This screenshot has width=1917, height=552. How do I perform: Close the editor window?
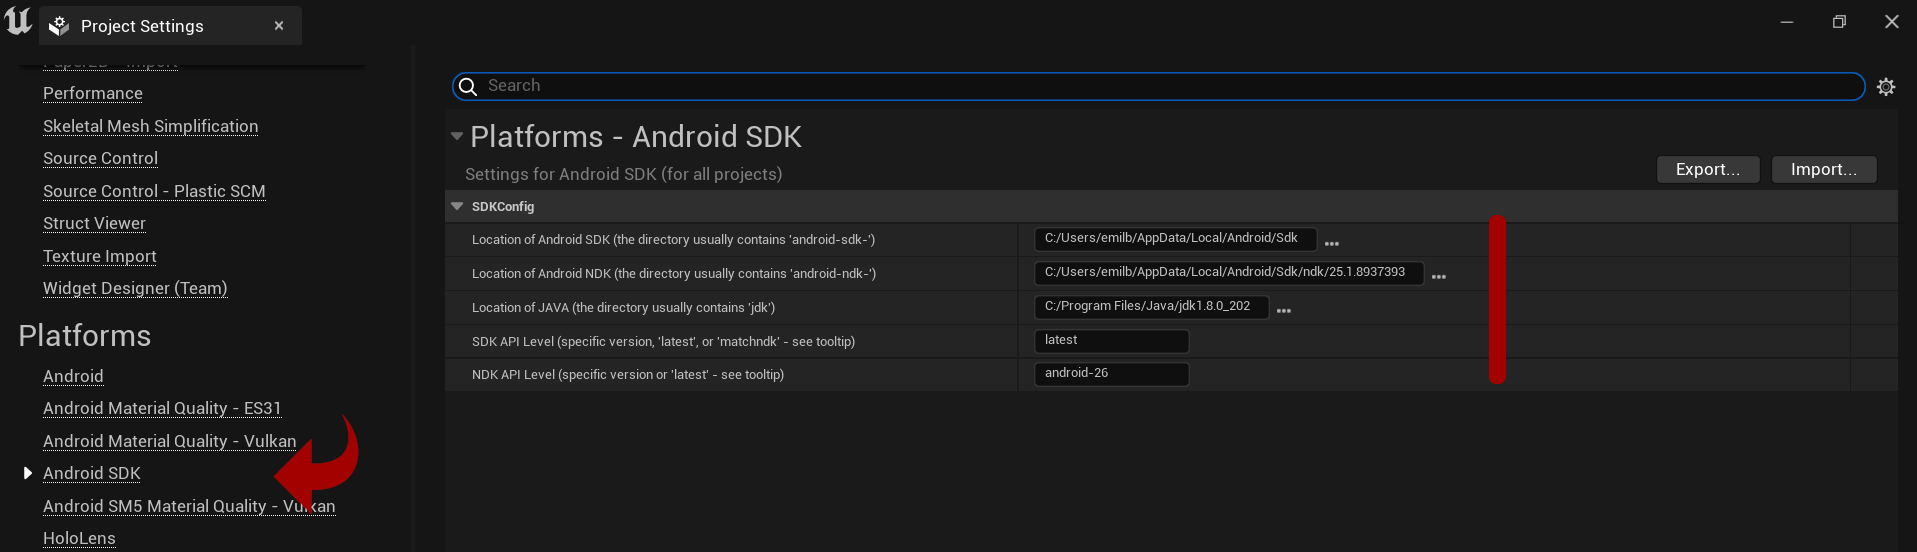click(x=1892, y=21)
